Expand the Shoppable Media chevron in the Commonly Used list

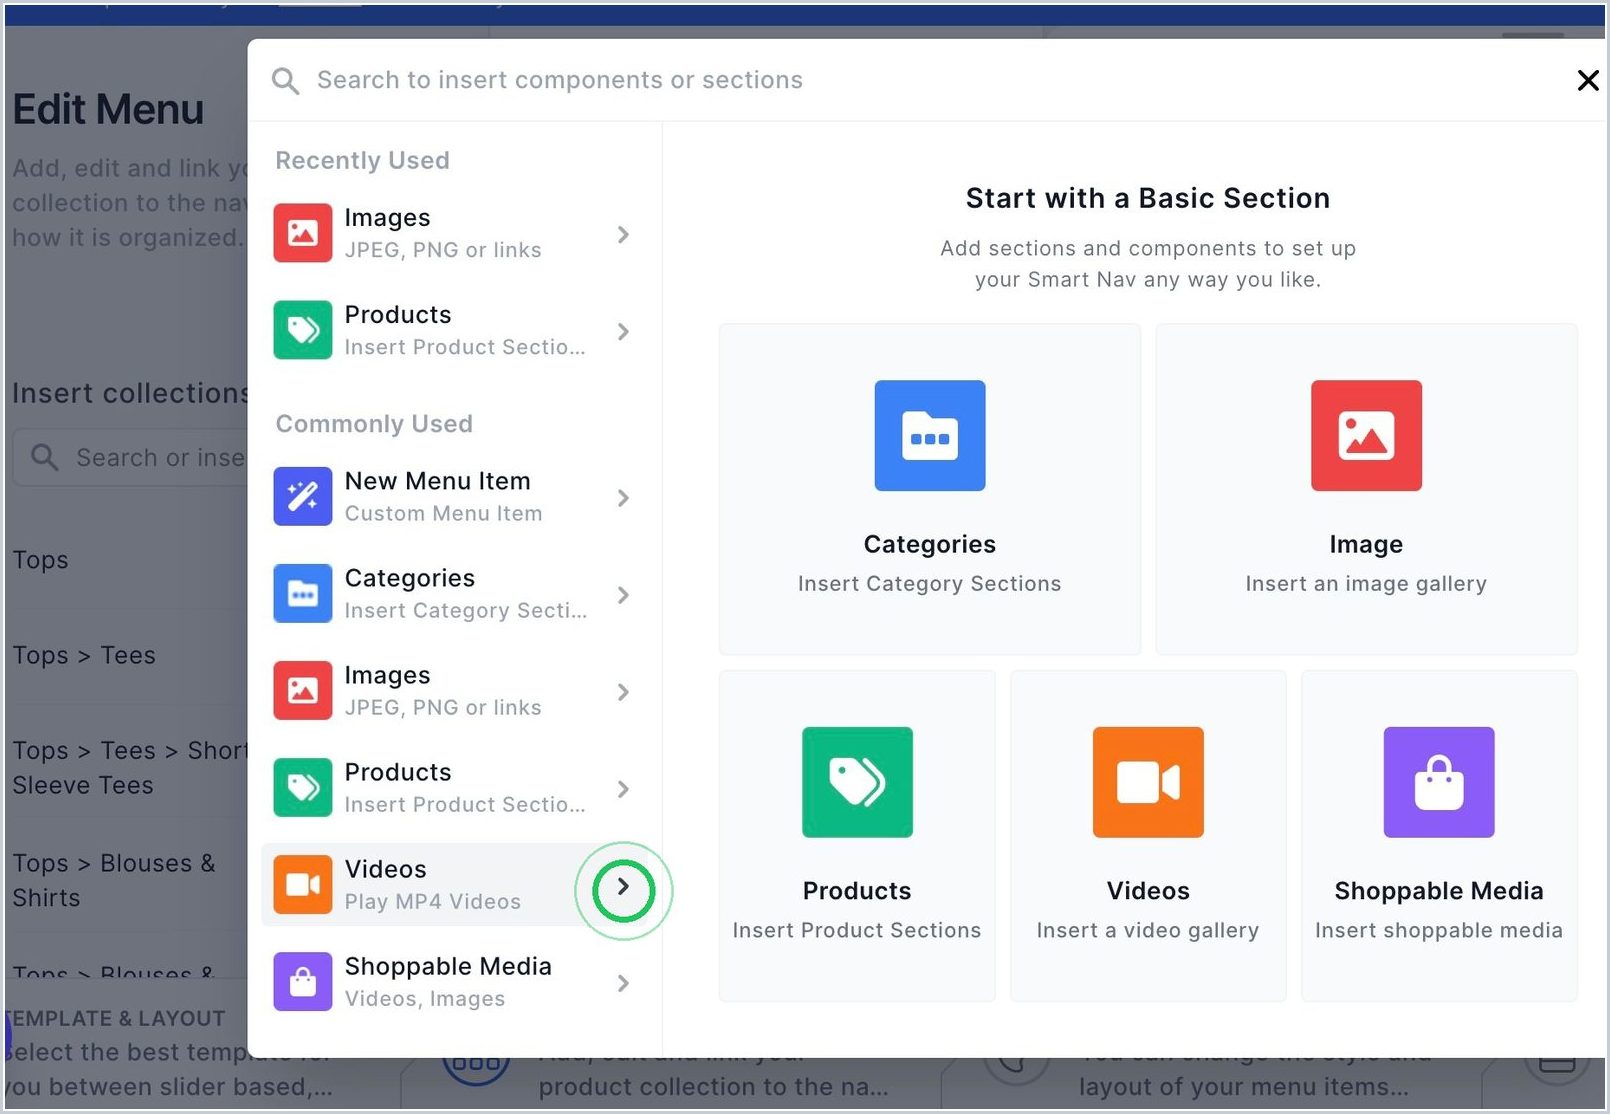pos(623,984)
